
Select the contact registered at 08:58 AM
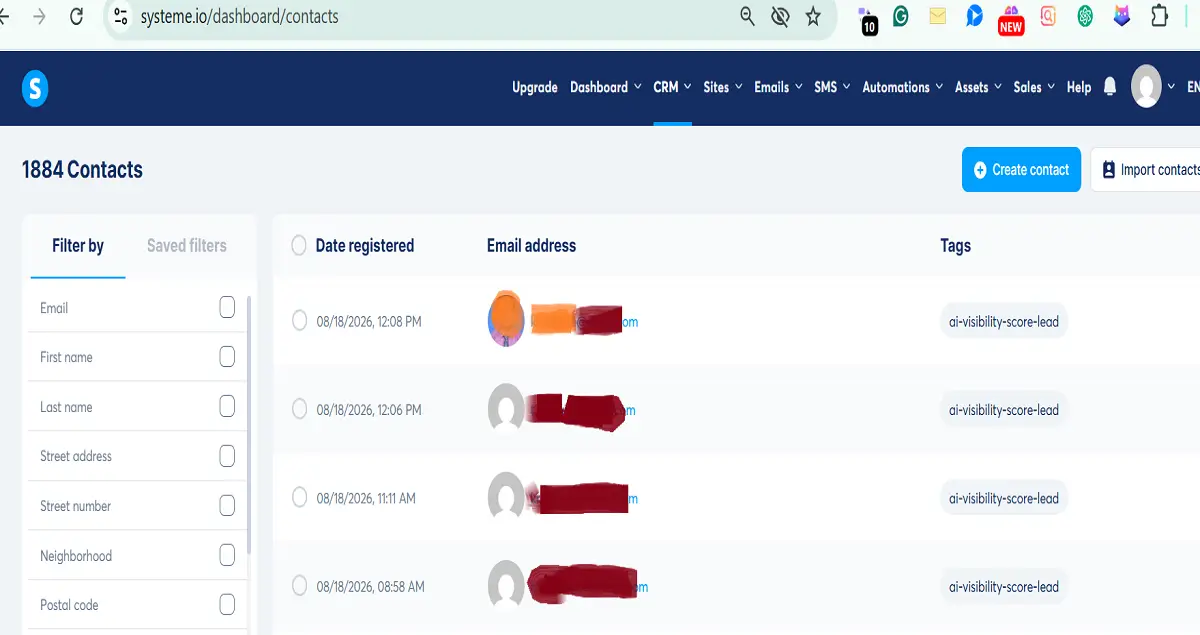pyautogui.click(x=299, y=585)
